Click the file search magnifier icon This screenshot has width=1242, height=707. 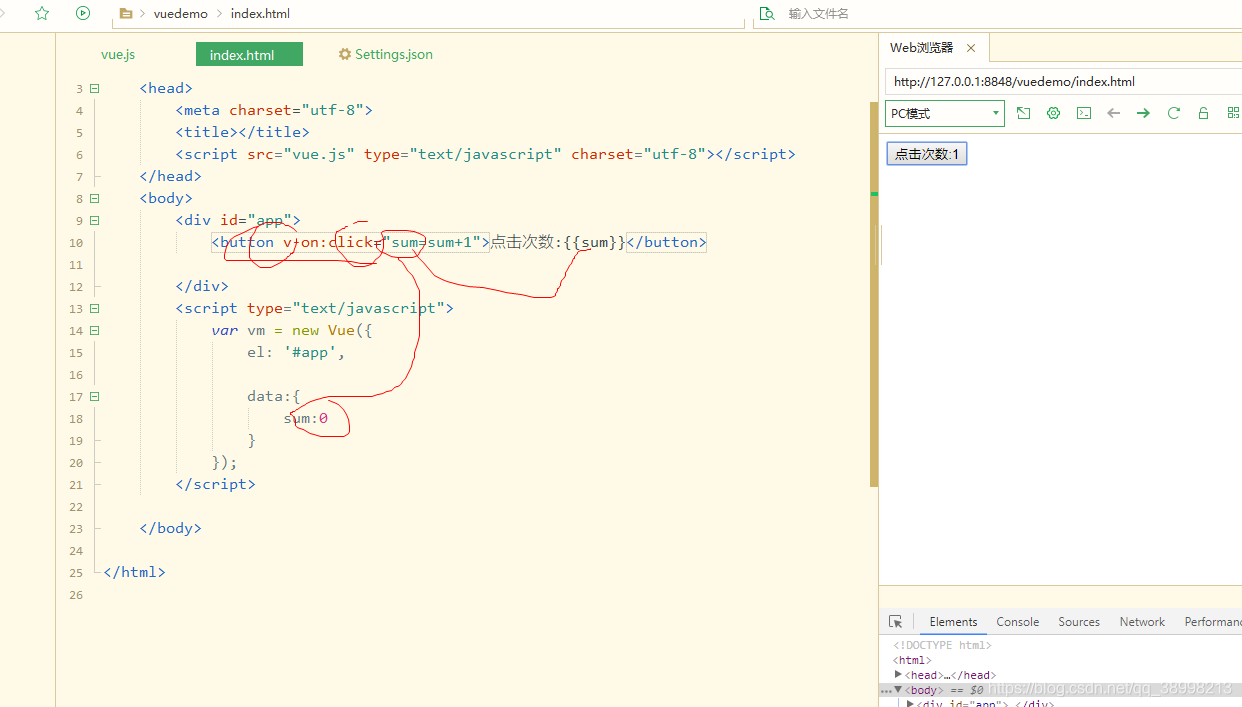tap(767, 13)
